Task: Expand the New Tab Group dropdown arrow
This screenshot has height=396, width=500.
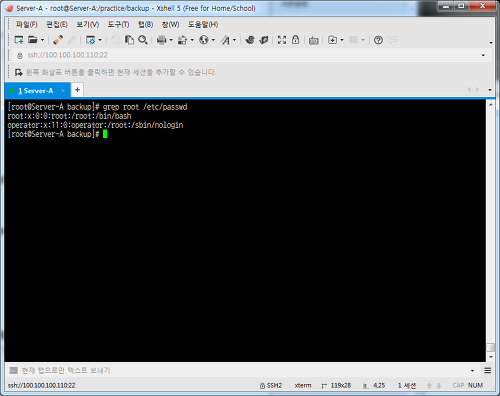Action: tap(342, 40)
